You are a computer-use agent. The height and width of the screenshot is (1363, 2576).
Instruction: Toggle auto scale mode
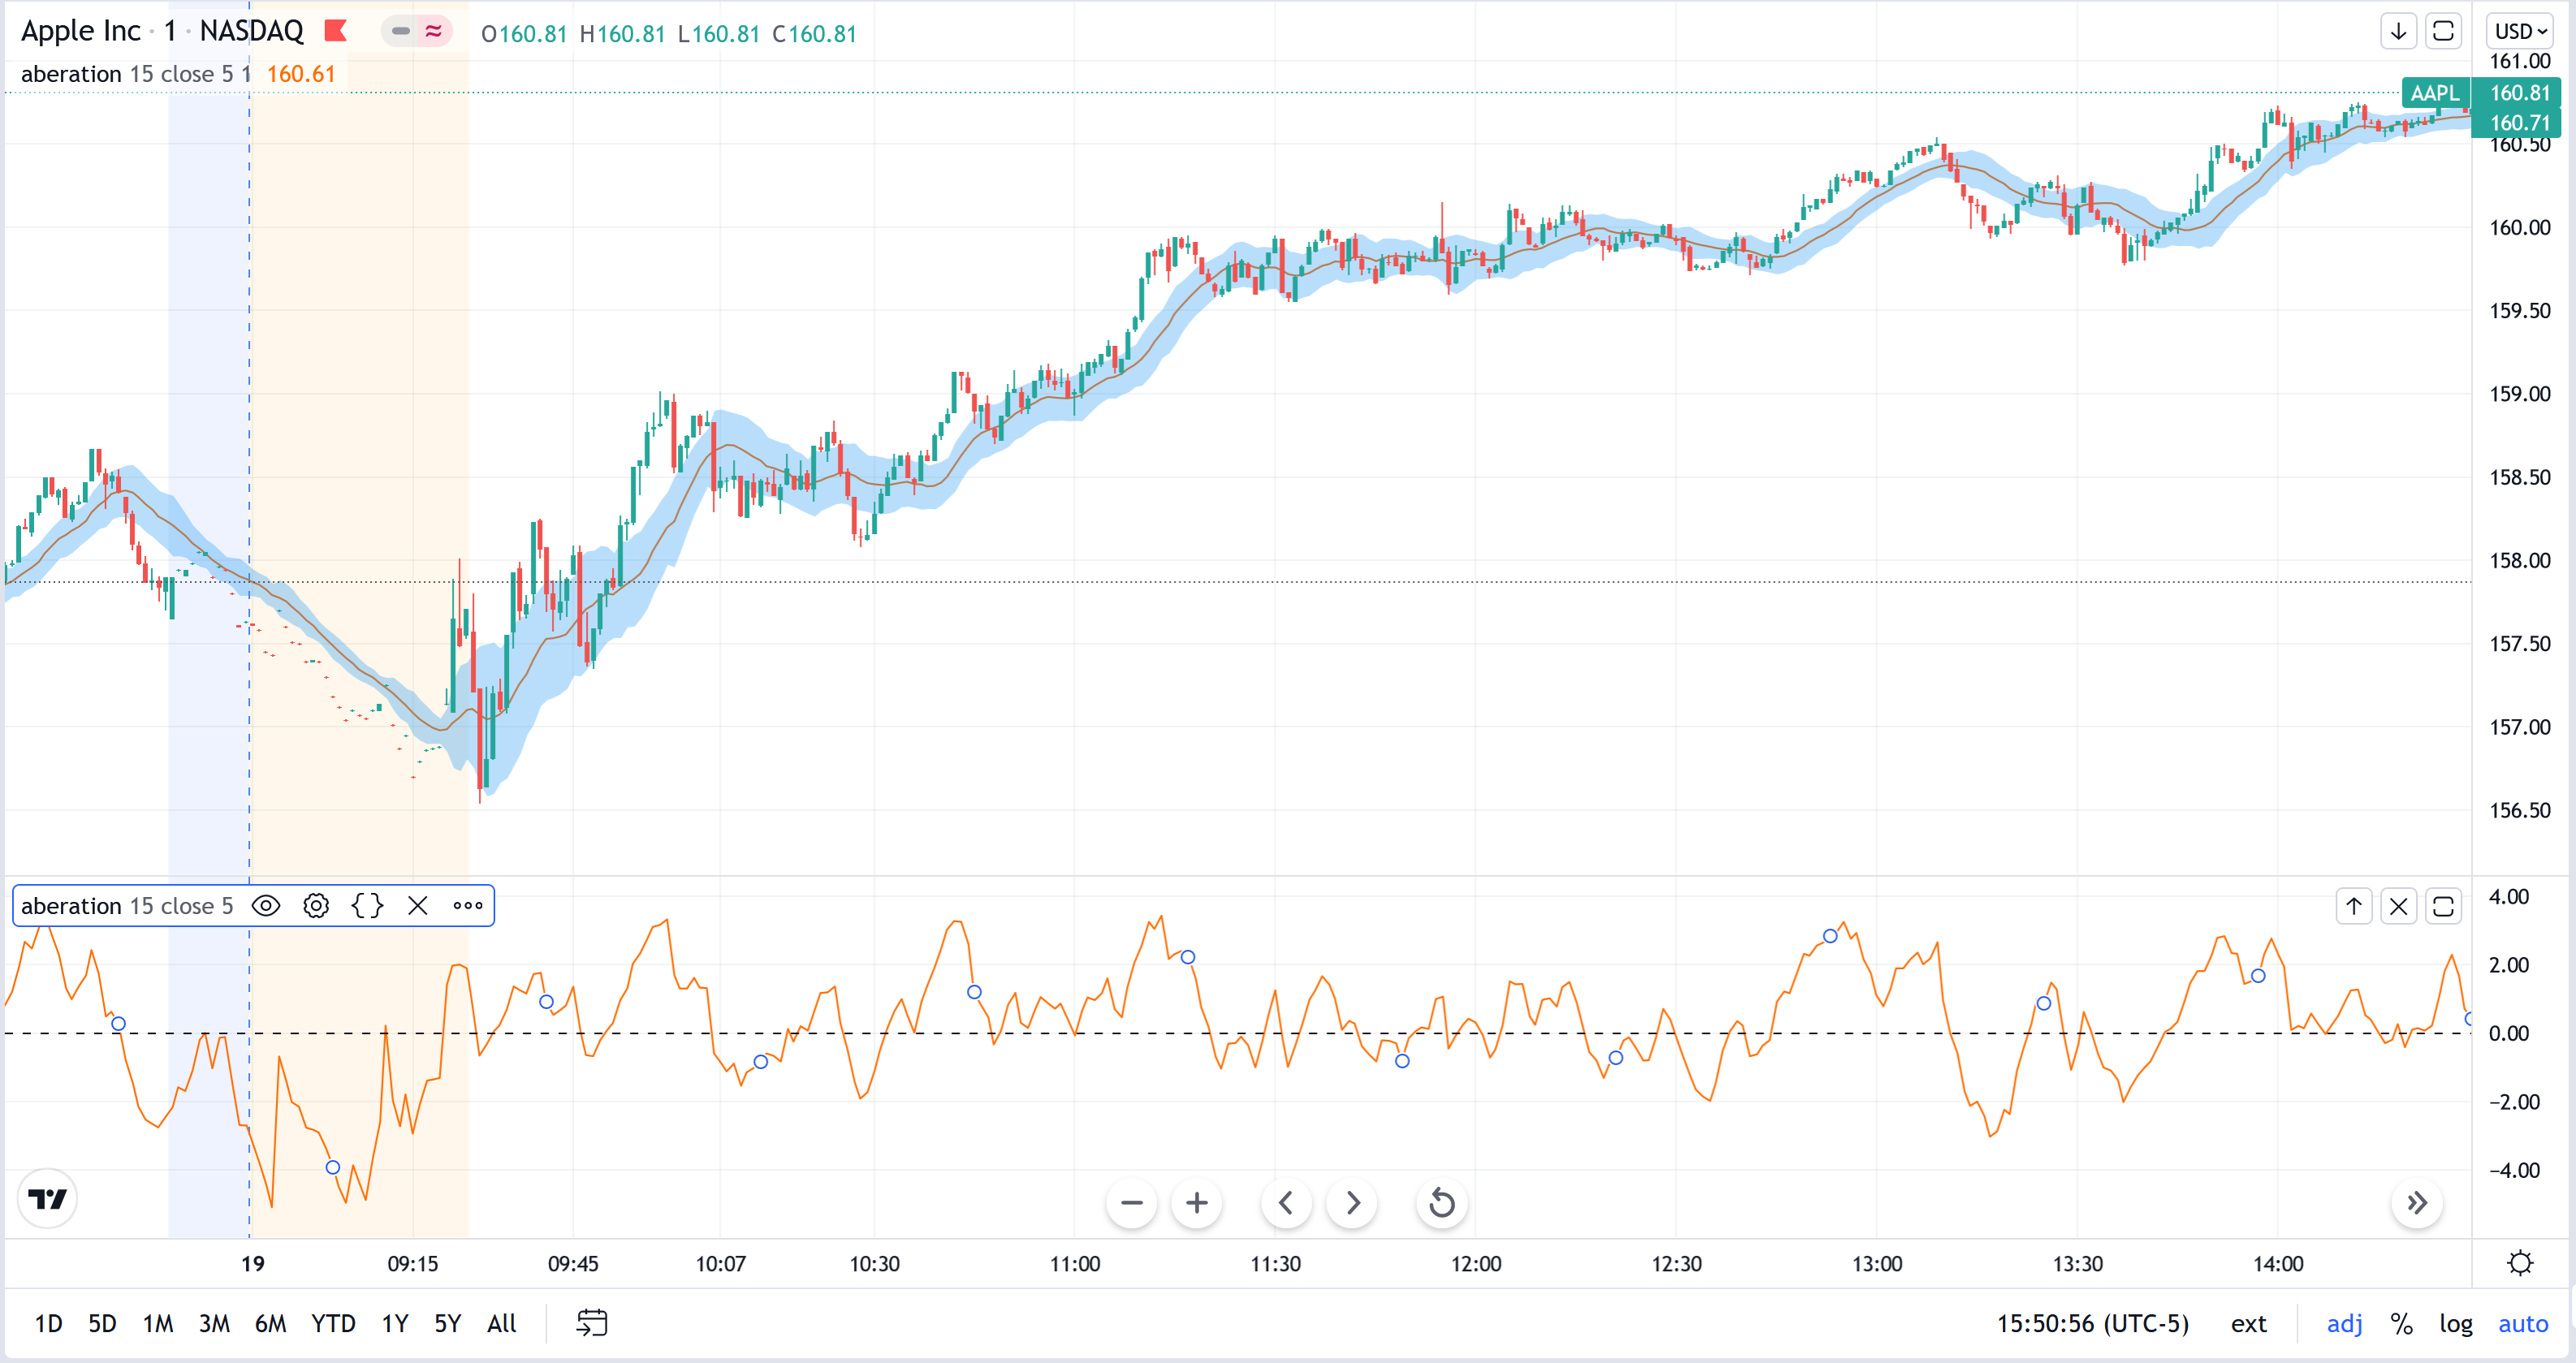point(2522,1324)
